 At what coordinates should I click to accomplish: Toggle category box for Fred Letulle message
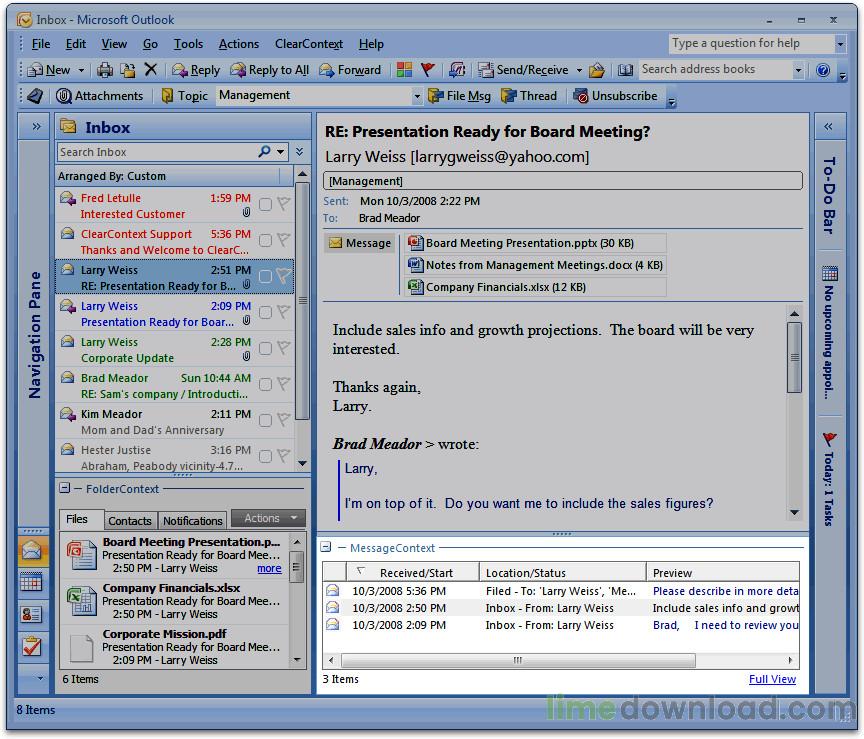point(265,204)
